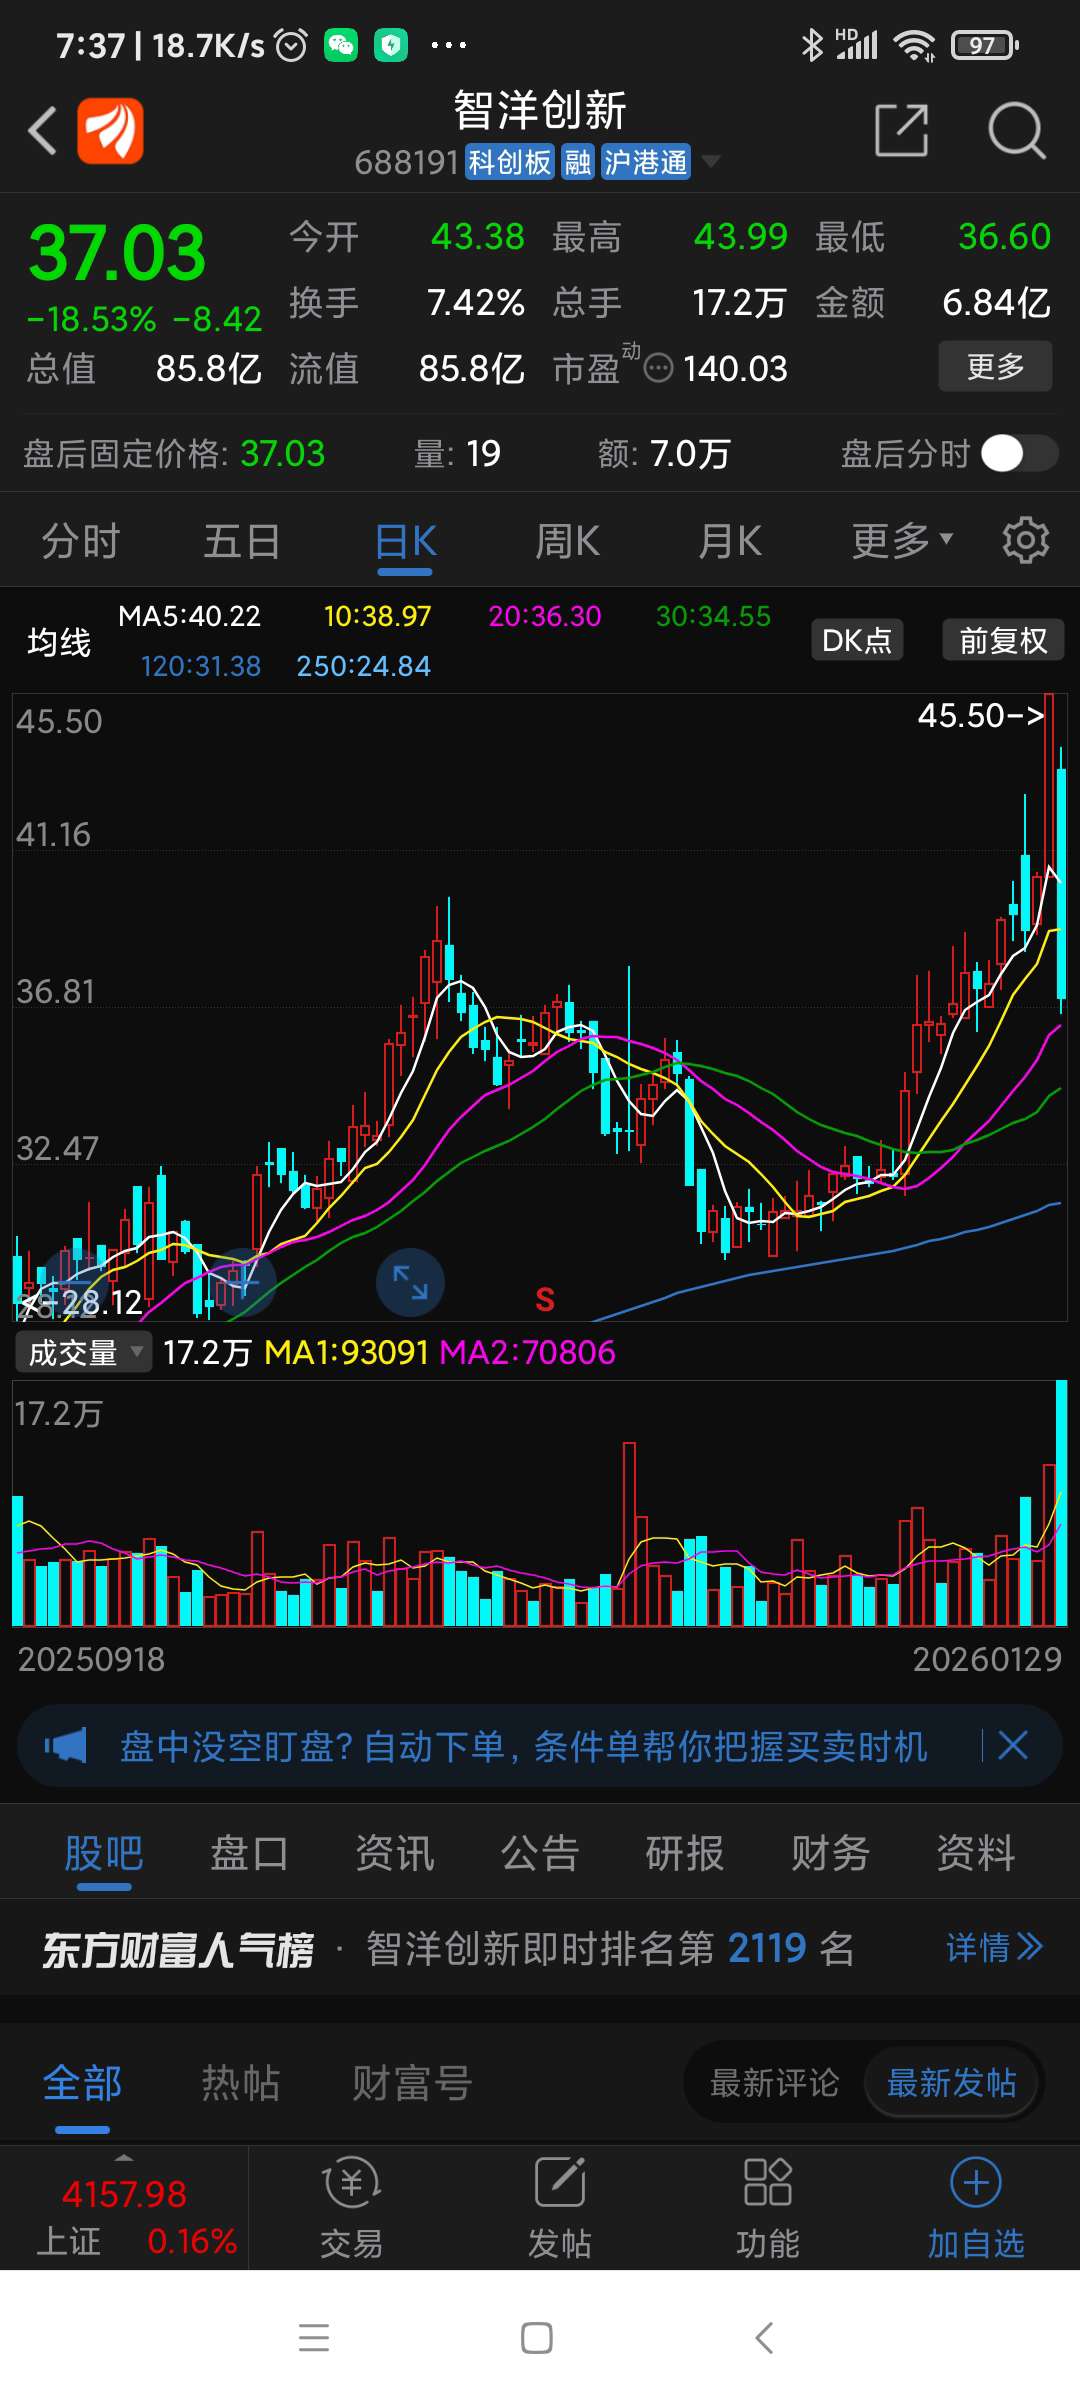Tap the Android home button
The height and width of the screenshot is (2400, 1080).
click(x=537, y=2338)
